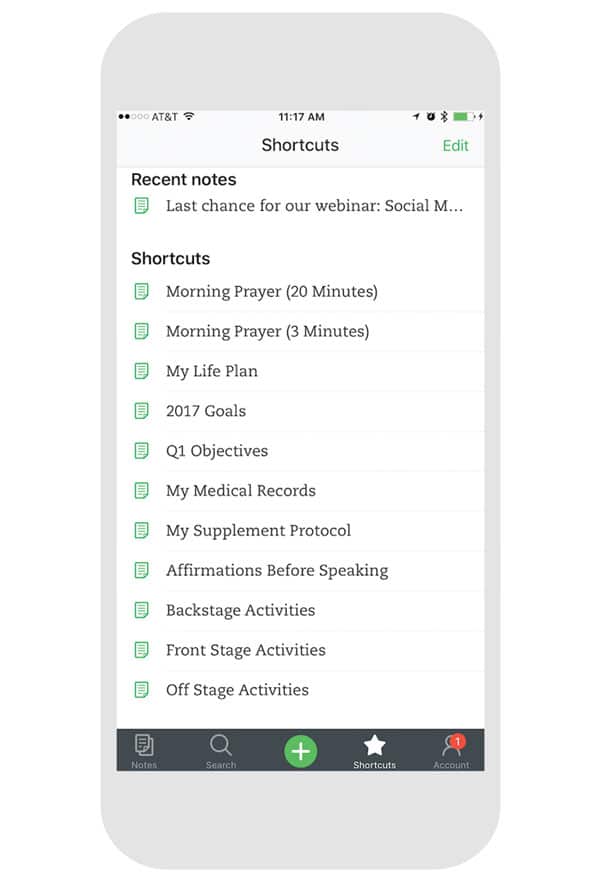Open the Account tab with notification badge
This screenshot has height=881, width=600.
(451, 750)
